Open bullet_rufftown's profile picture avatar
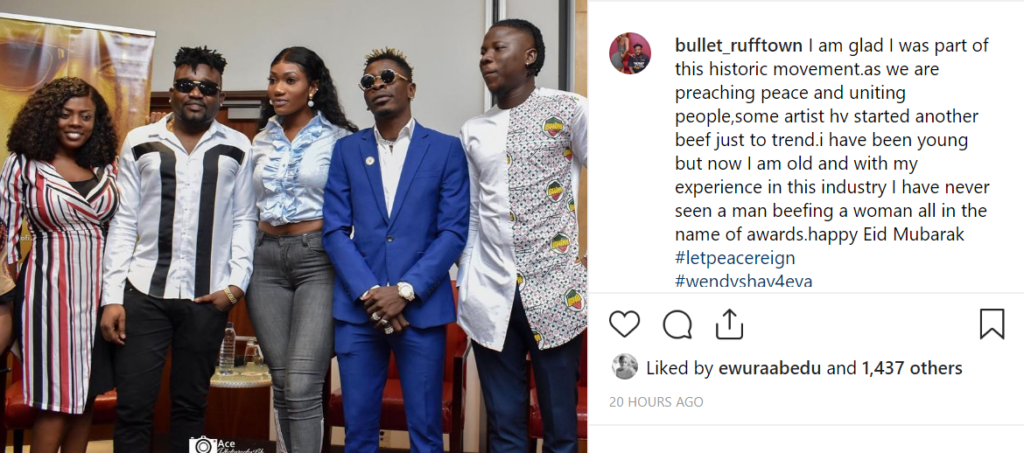The image size is (1024, 453). (630, 53)
